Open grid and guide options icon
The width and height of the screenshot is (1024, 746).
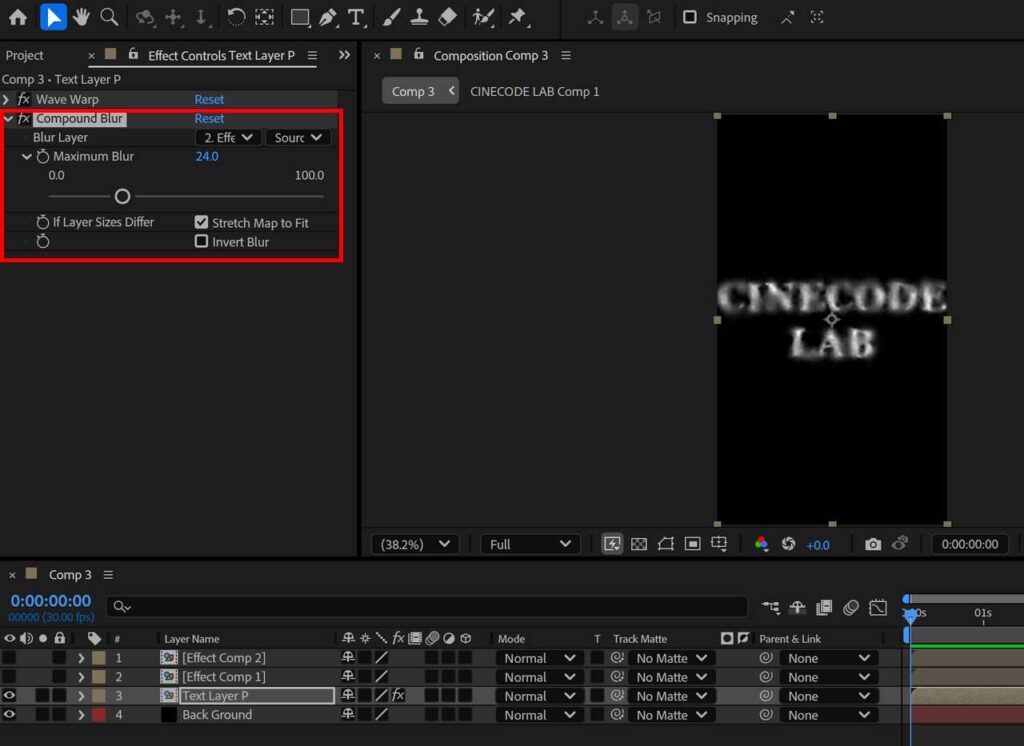click(x=719, y=544)
